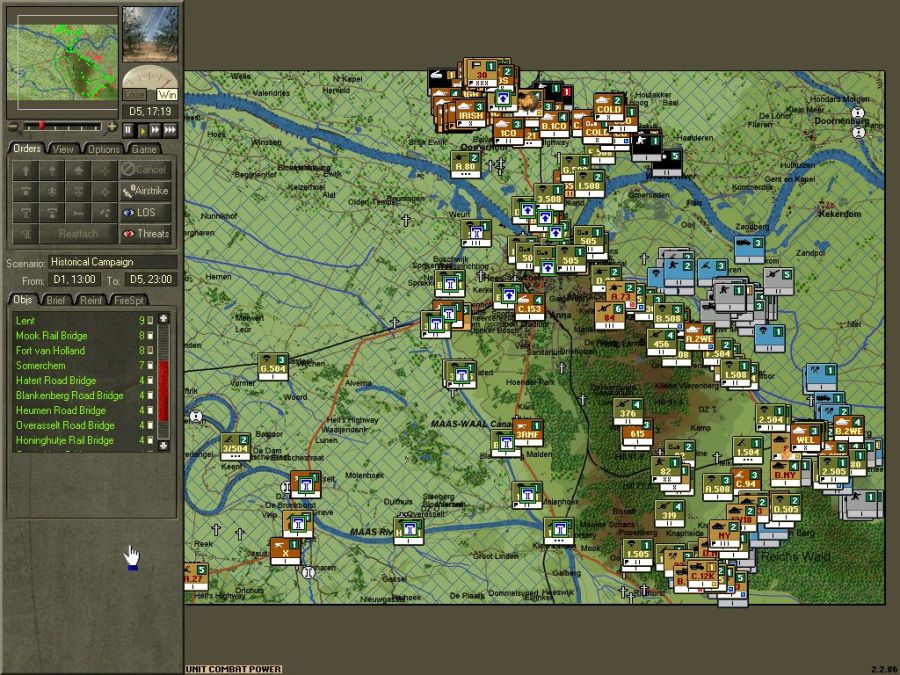
Task: Select the G.504 unit counter
Action: pyautogui.click(x=273, y=367)
